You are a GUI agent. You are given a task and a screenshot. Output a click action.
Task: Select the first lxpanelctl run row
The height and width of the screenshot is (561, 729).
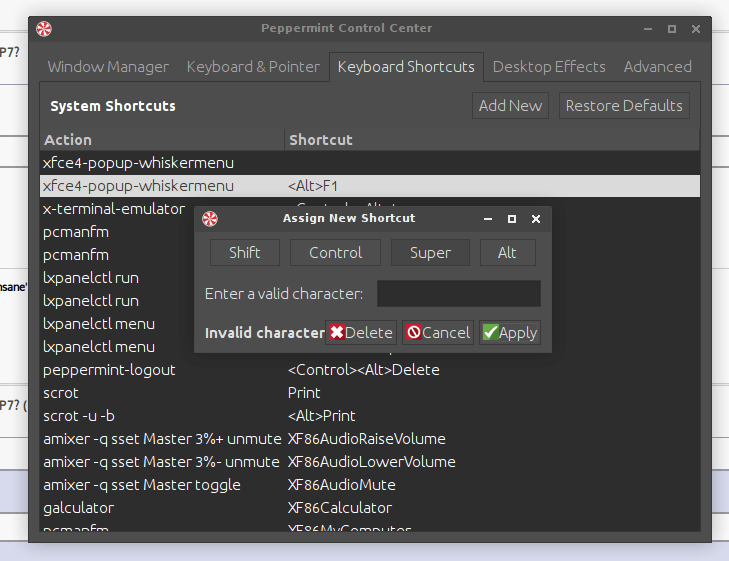[x=117, y=278]
